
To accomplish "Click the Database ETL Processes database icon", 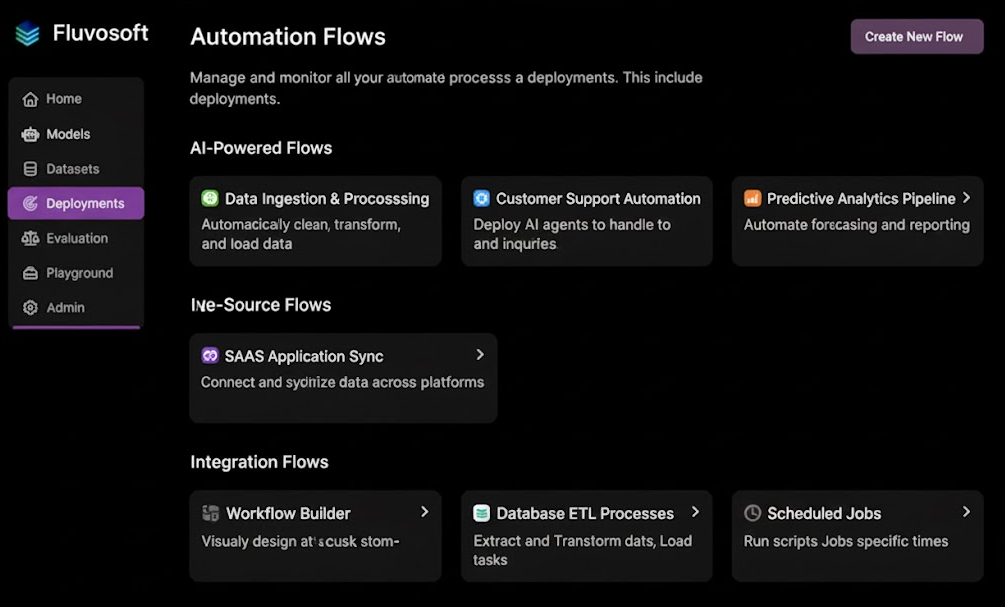I will click(481, 513).
